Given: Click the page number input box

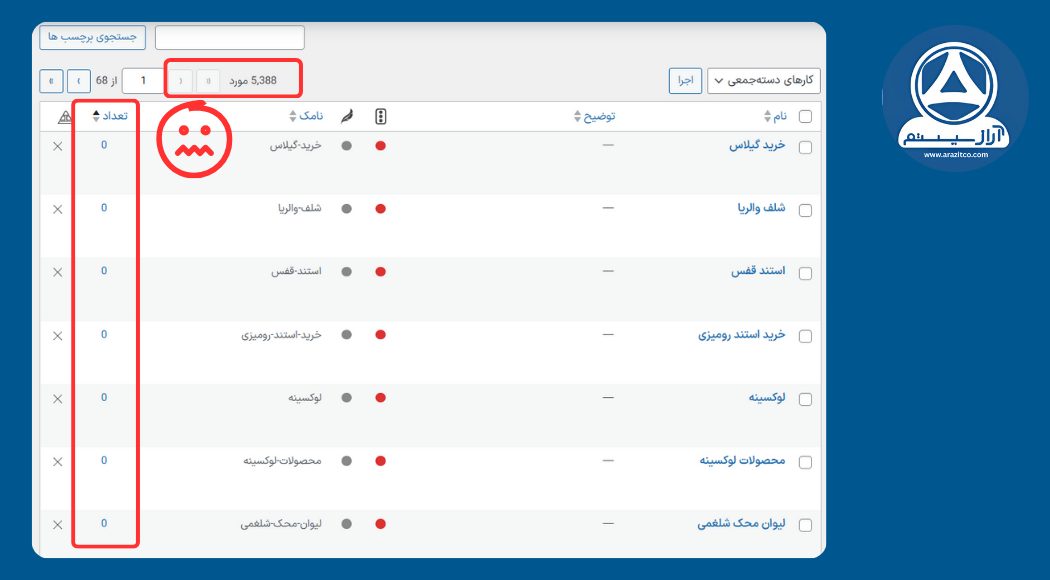Looking at the screenshot, I should 142,80.
